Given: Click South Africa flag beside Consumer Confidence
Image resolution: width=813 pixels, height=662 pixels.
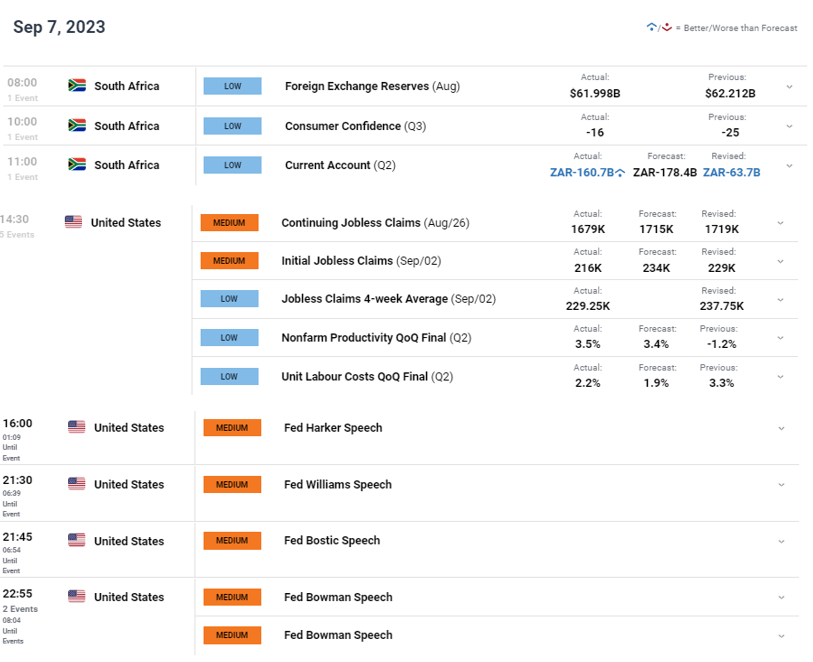Looking at the screenshot, I should (77, 126).
